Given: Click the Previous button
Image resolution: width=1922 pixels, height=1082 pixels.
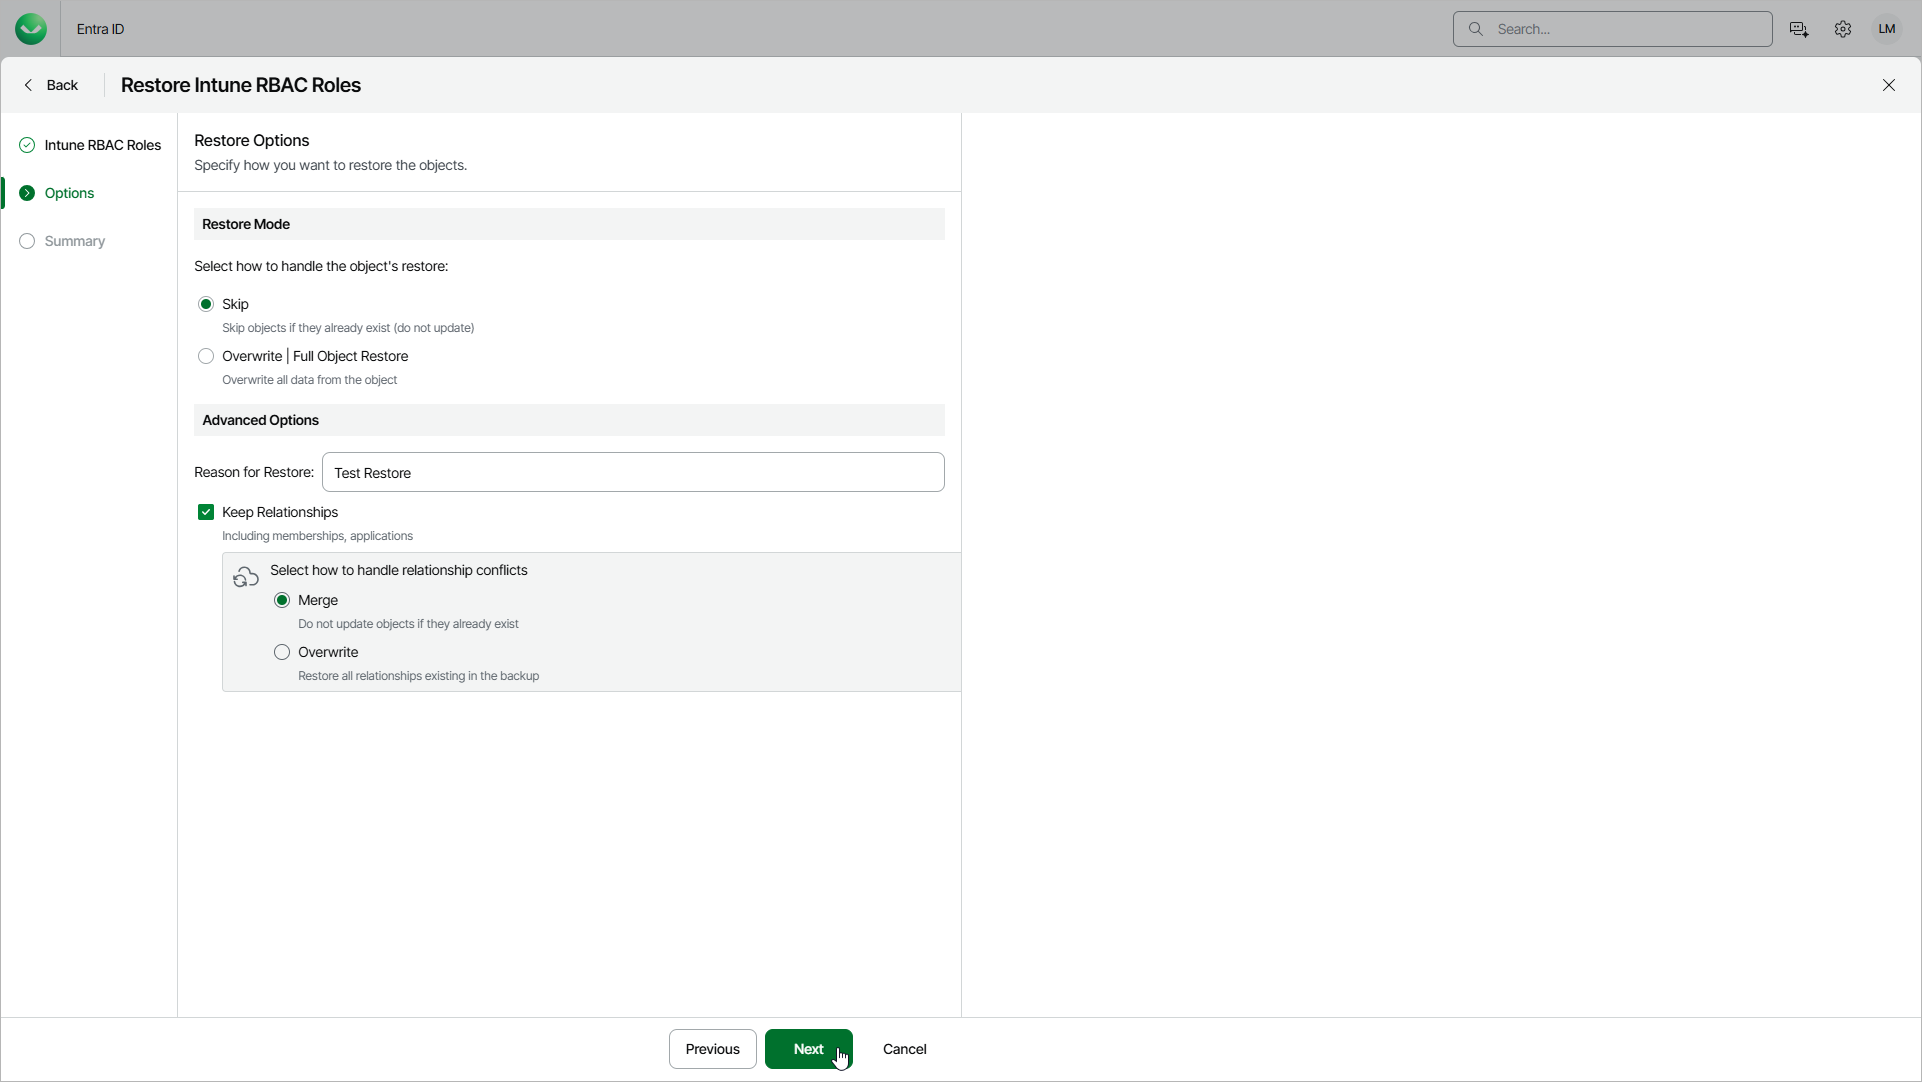Looking at the screenshot, I should pyautogui.click(x=713, y=1049).
